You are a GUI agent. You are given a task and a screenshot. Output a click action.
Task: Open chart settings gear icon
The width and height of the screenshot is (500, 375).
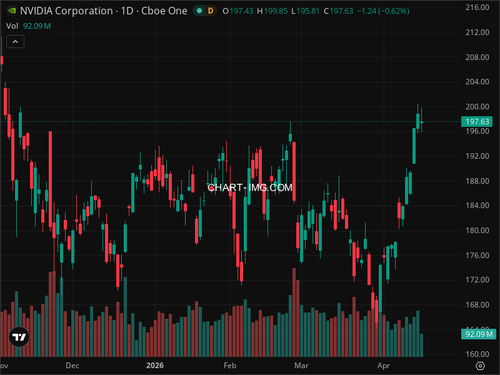pyautogui.click(x=480, y=366)
